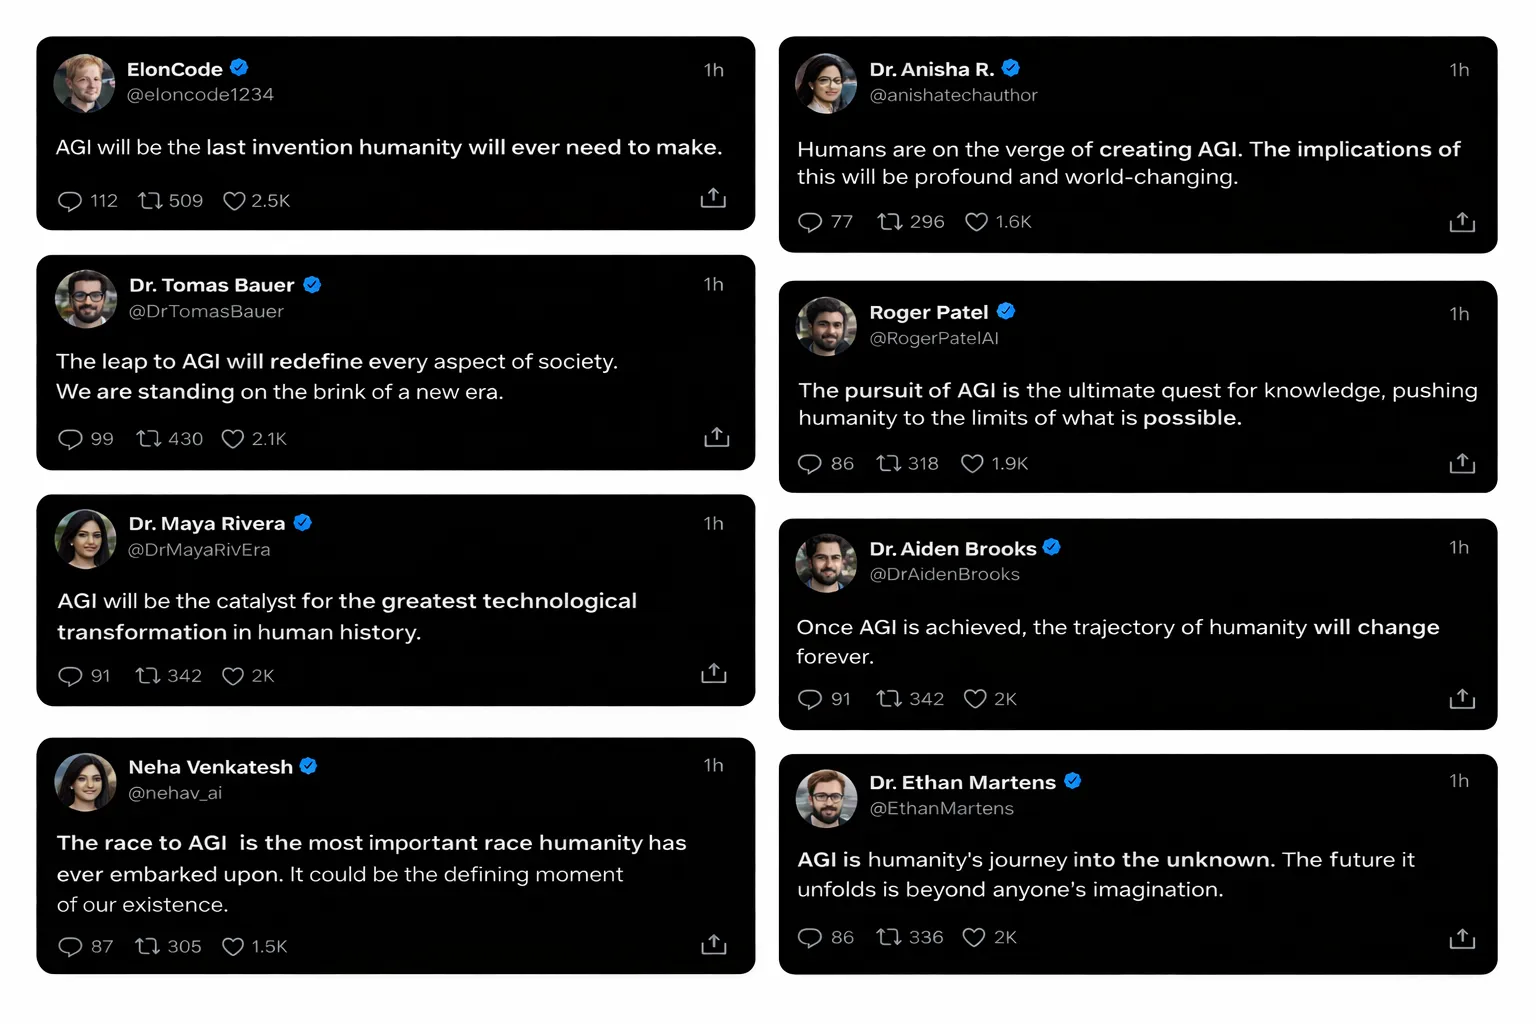Share the ElonCode tweet
Screen dimensions: 1536x1024
point(713,198)
